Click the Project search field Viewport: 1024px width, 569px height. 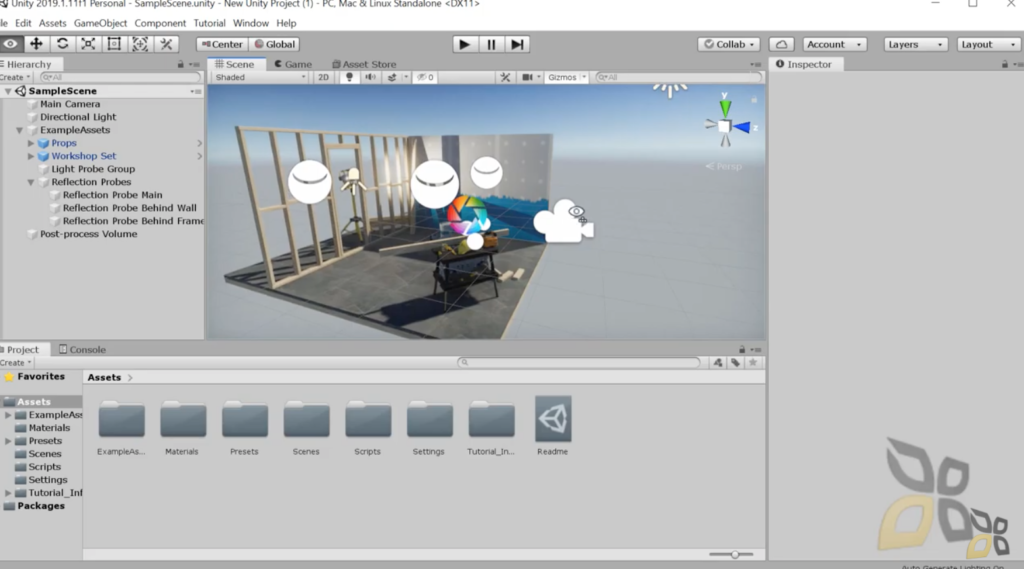[x=579, y=363]
